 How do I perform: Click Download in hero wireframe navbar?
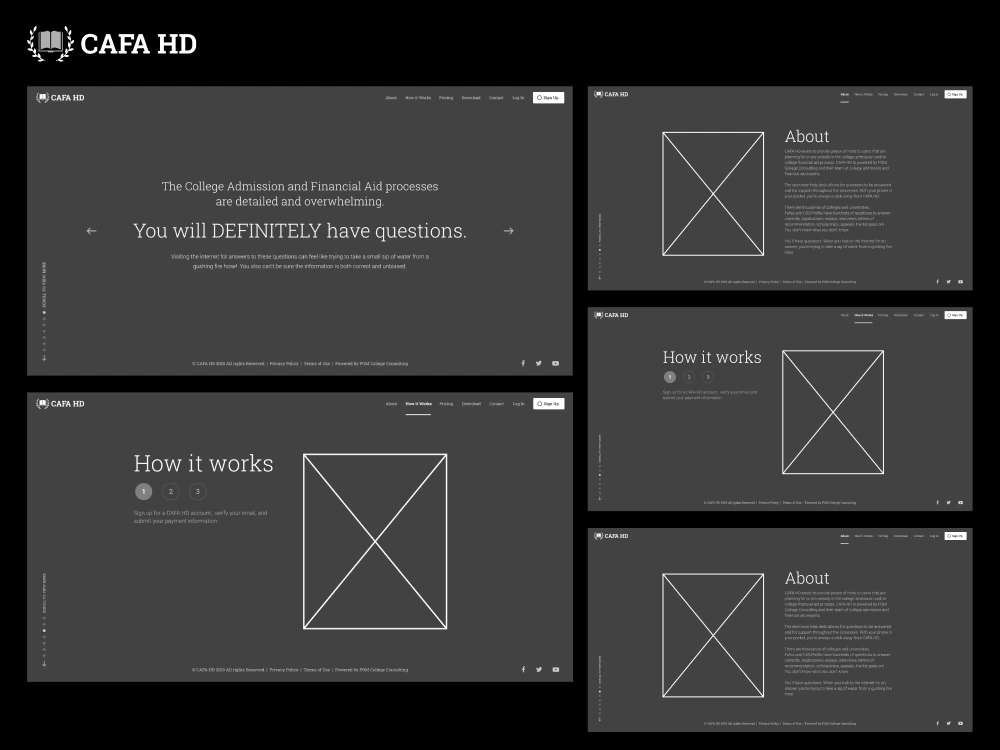471,98
